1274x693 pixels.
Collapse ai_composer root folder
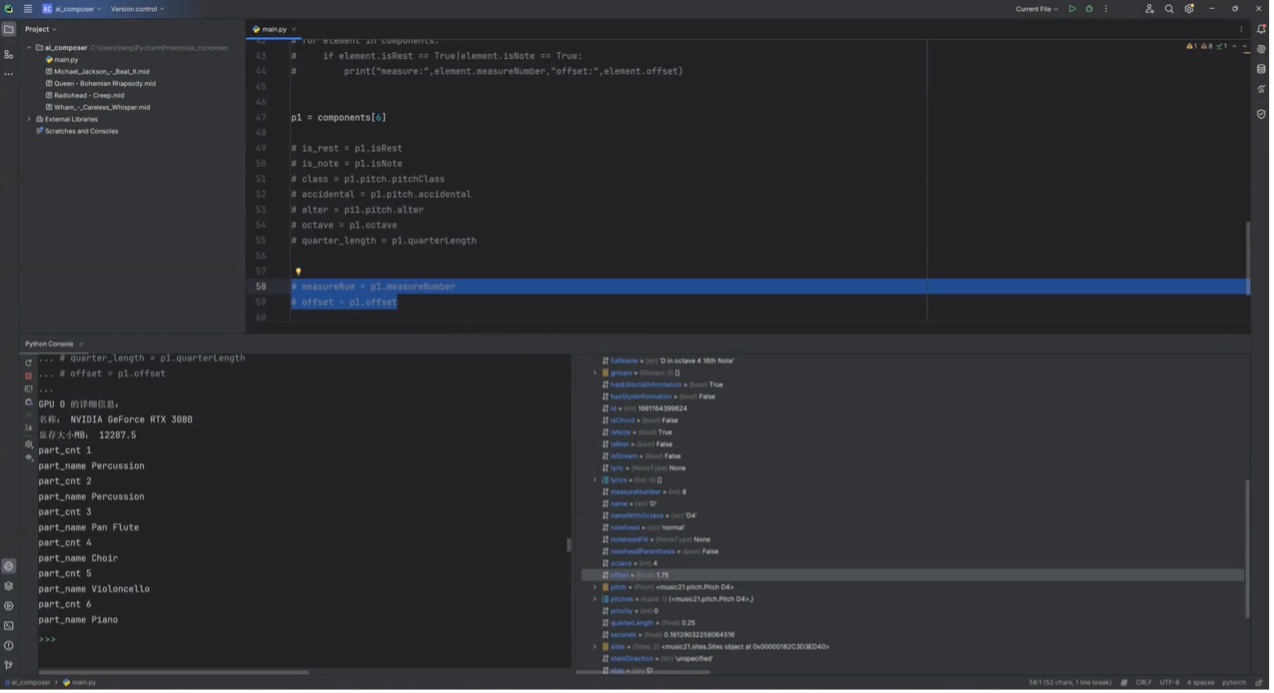click(29, 48)
